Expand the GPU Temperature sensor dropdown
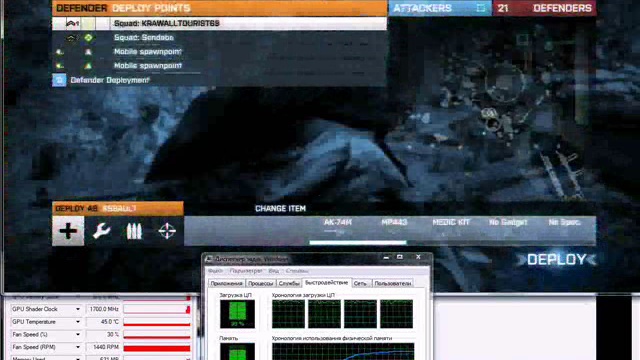Image resolution: width=640 pixels, height=360 pixels. click(78, 322)
